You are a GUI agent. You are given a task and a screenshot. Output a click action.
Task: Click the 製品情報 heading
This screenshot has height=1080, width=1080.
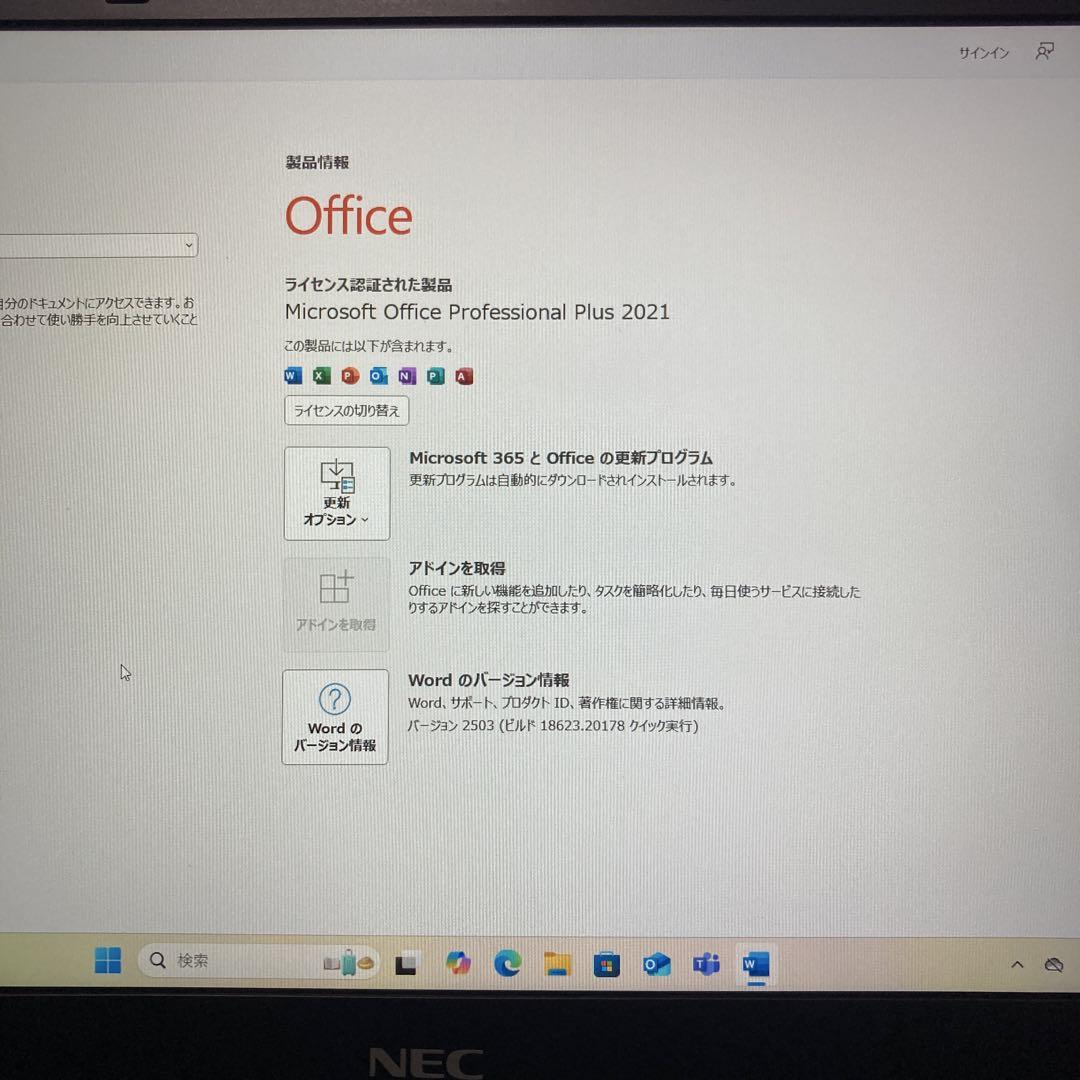click(x=318, y=163)
